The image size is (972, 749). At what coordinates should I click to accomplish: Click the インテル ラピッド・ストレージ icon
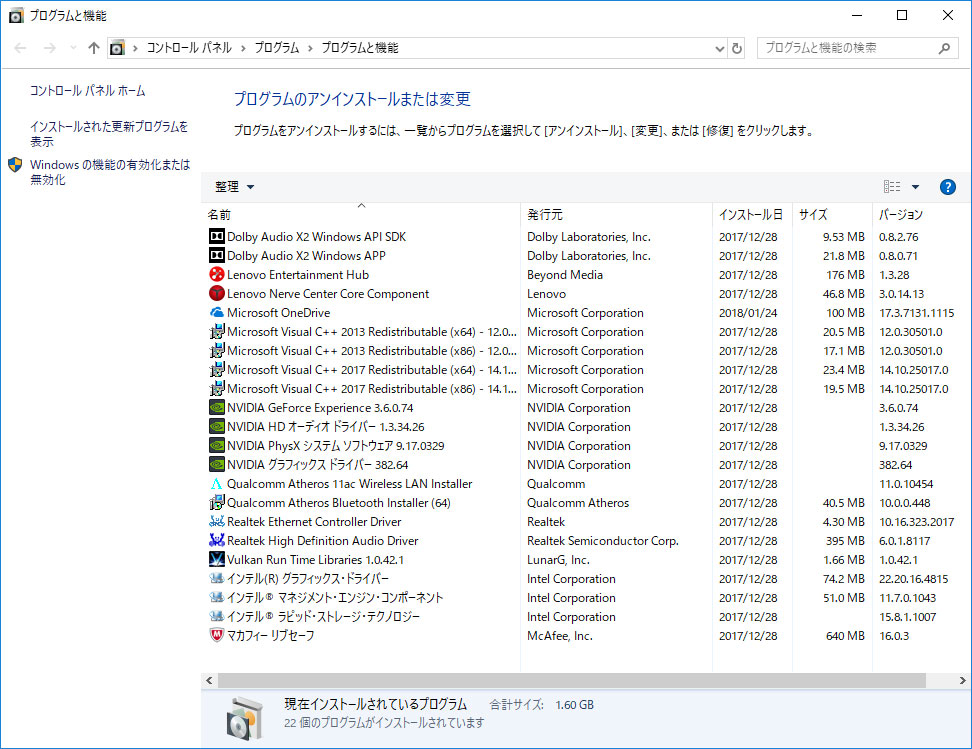216,616
